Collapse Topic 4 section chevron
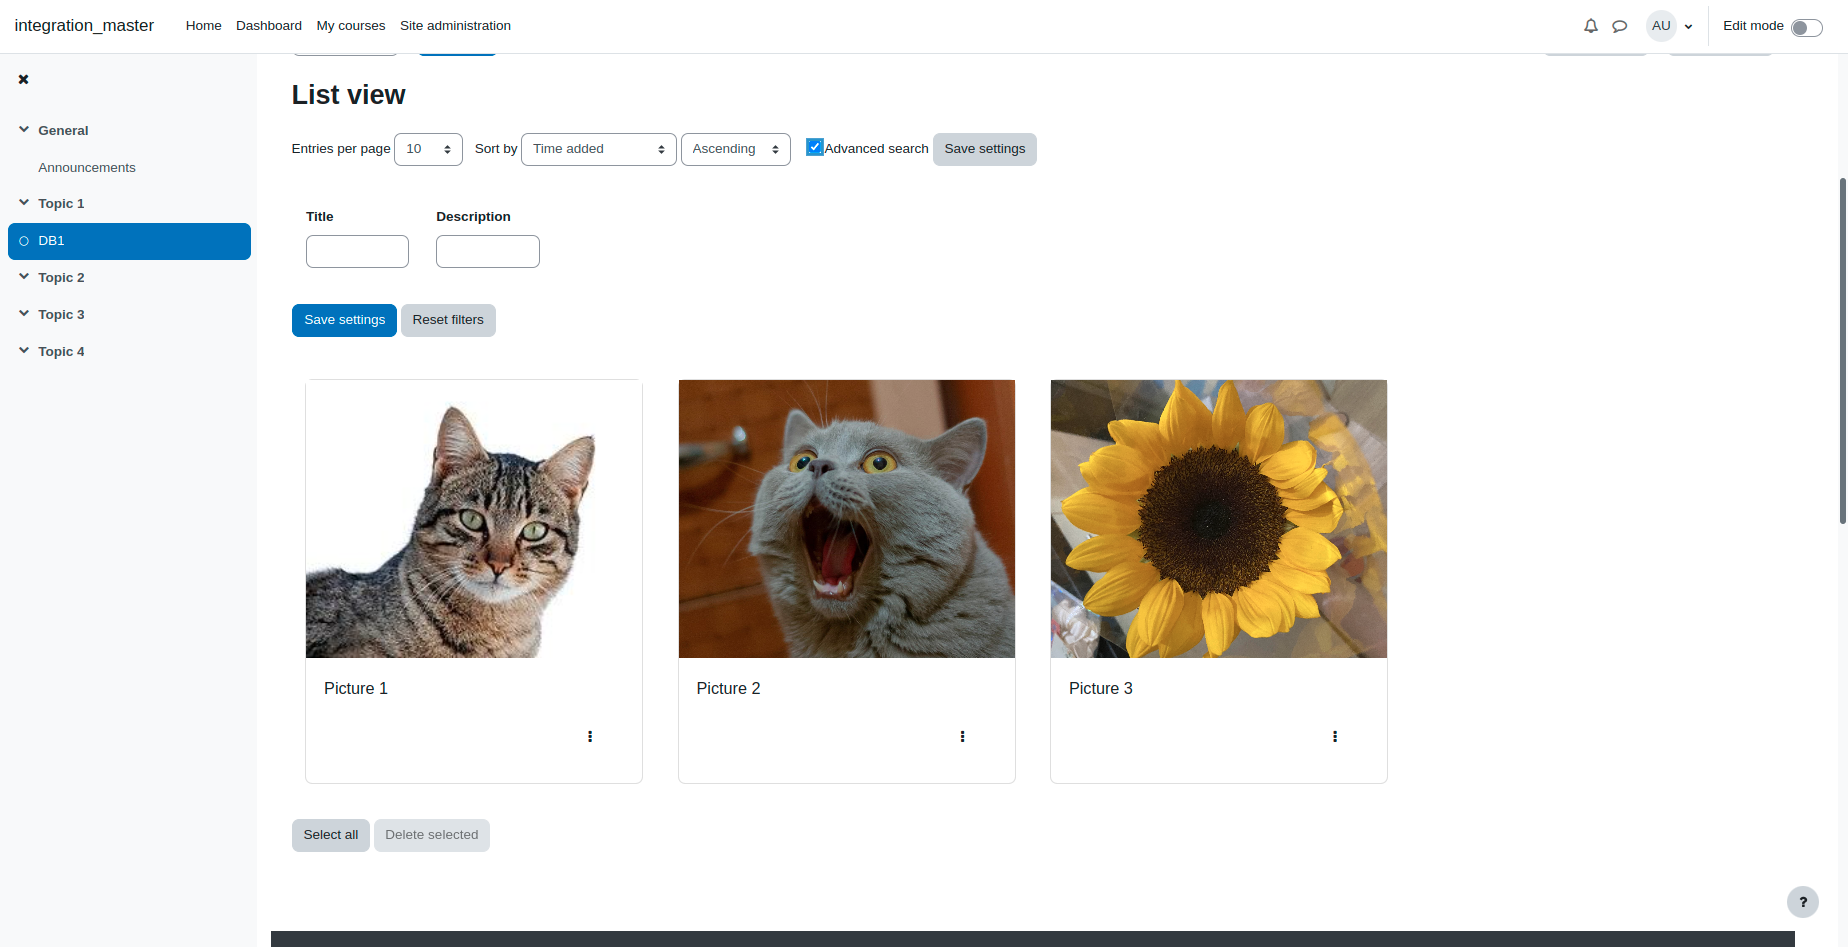Screen dimensions: 1848x947 coord(24,351)
